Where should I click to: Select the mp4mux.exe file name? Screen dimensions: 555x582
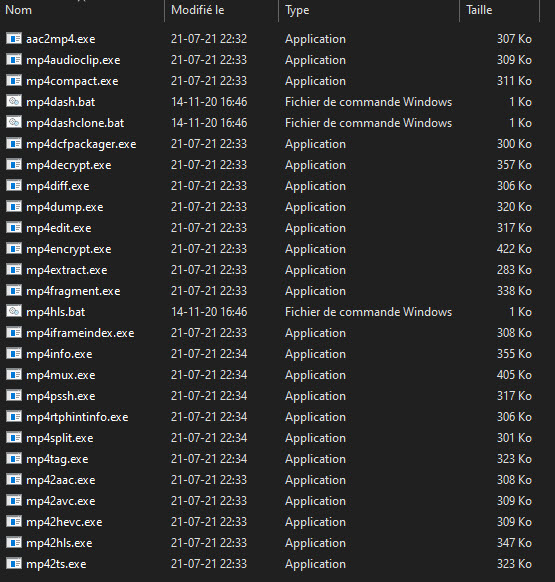click(x=61, y=375)
